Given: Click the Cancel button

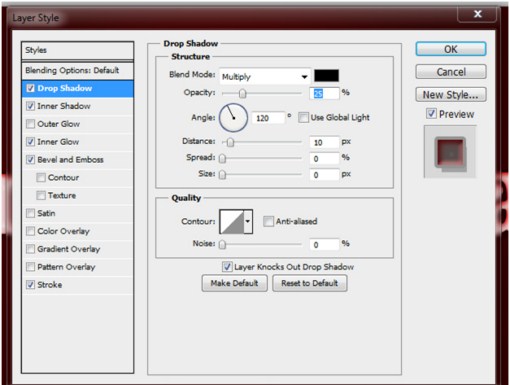Looking at the screenshot, I should (451, 72).
